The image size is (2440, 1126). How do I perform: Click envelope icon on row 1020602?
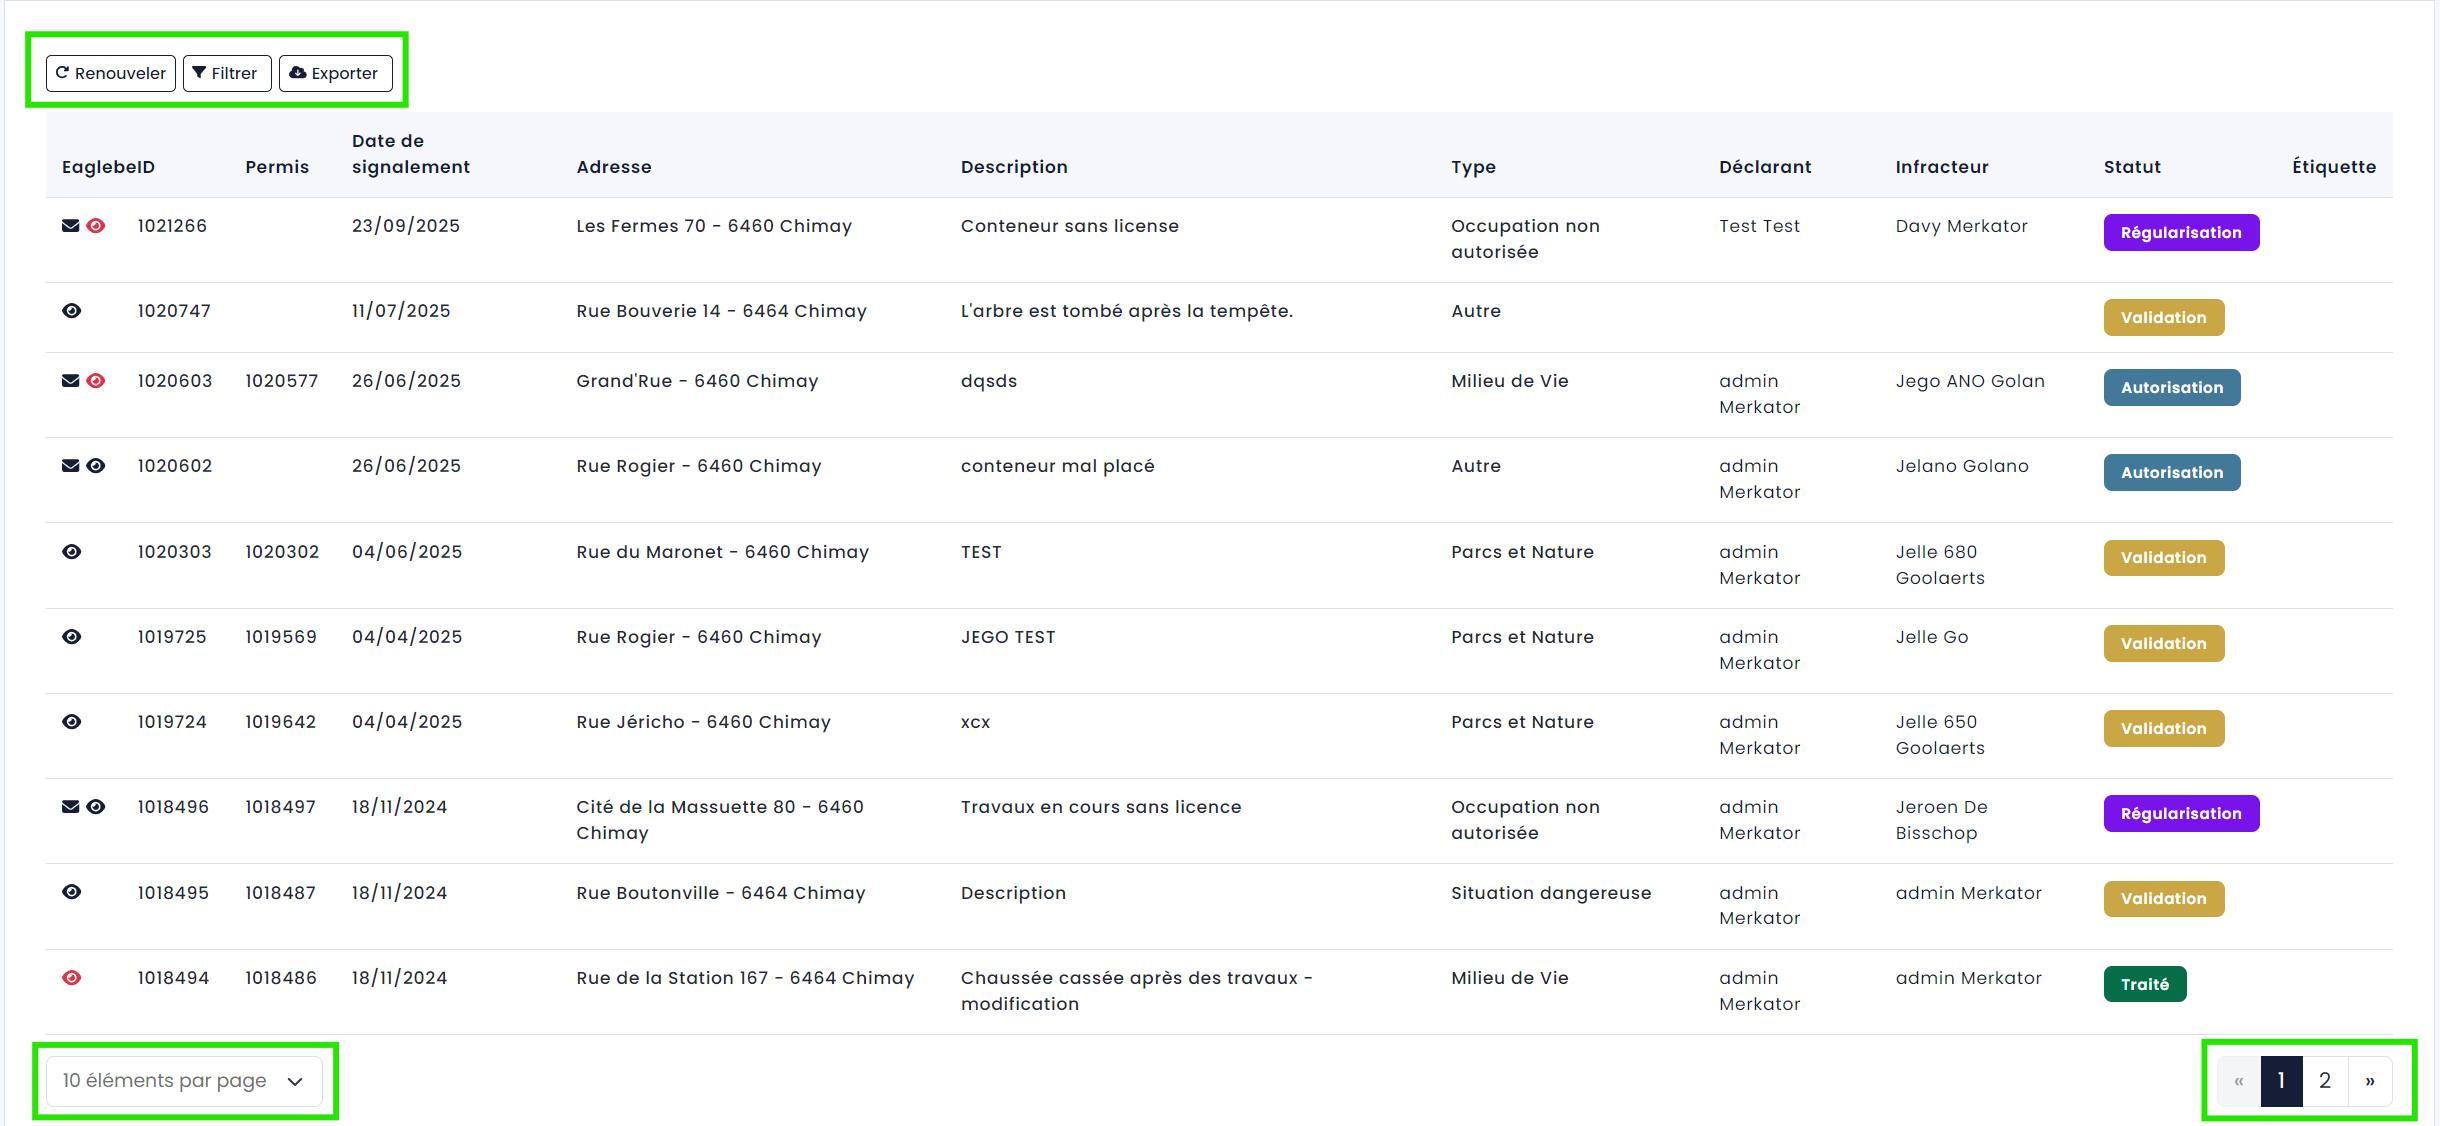pos(70,466)
